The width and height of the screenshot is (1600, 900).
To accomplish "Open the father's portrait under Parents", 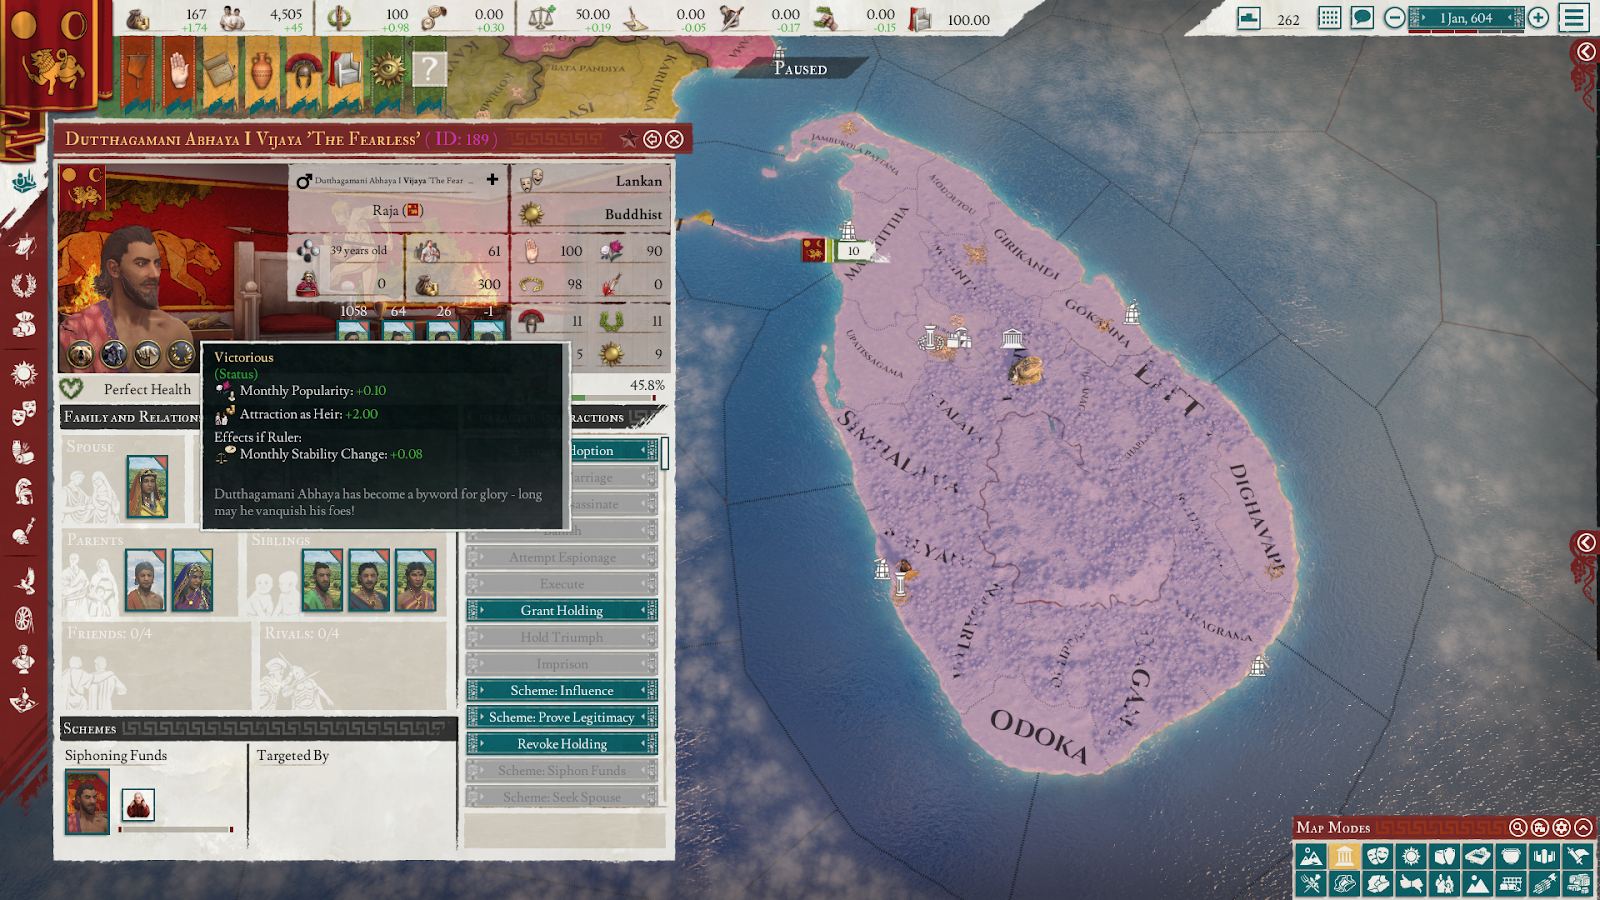I will click(145, 580).
